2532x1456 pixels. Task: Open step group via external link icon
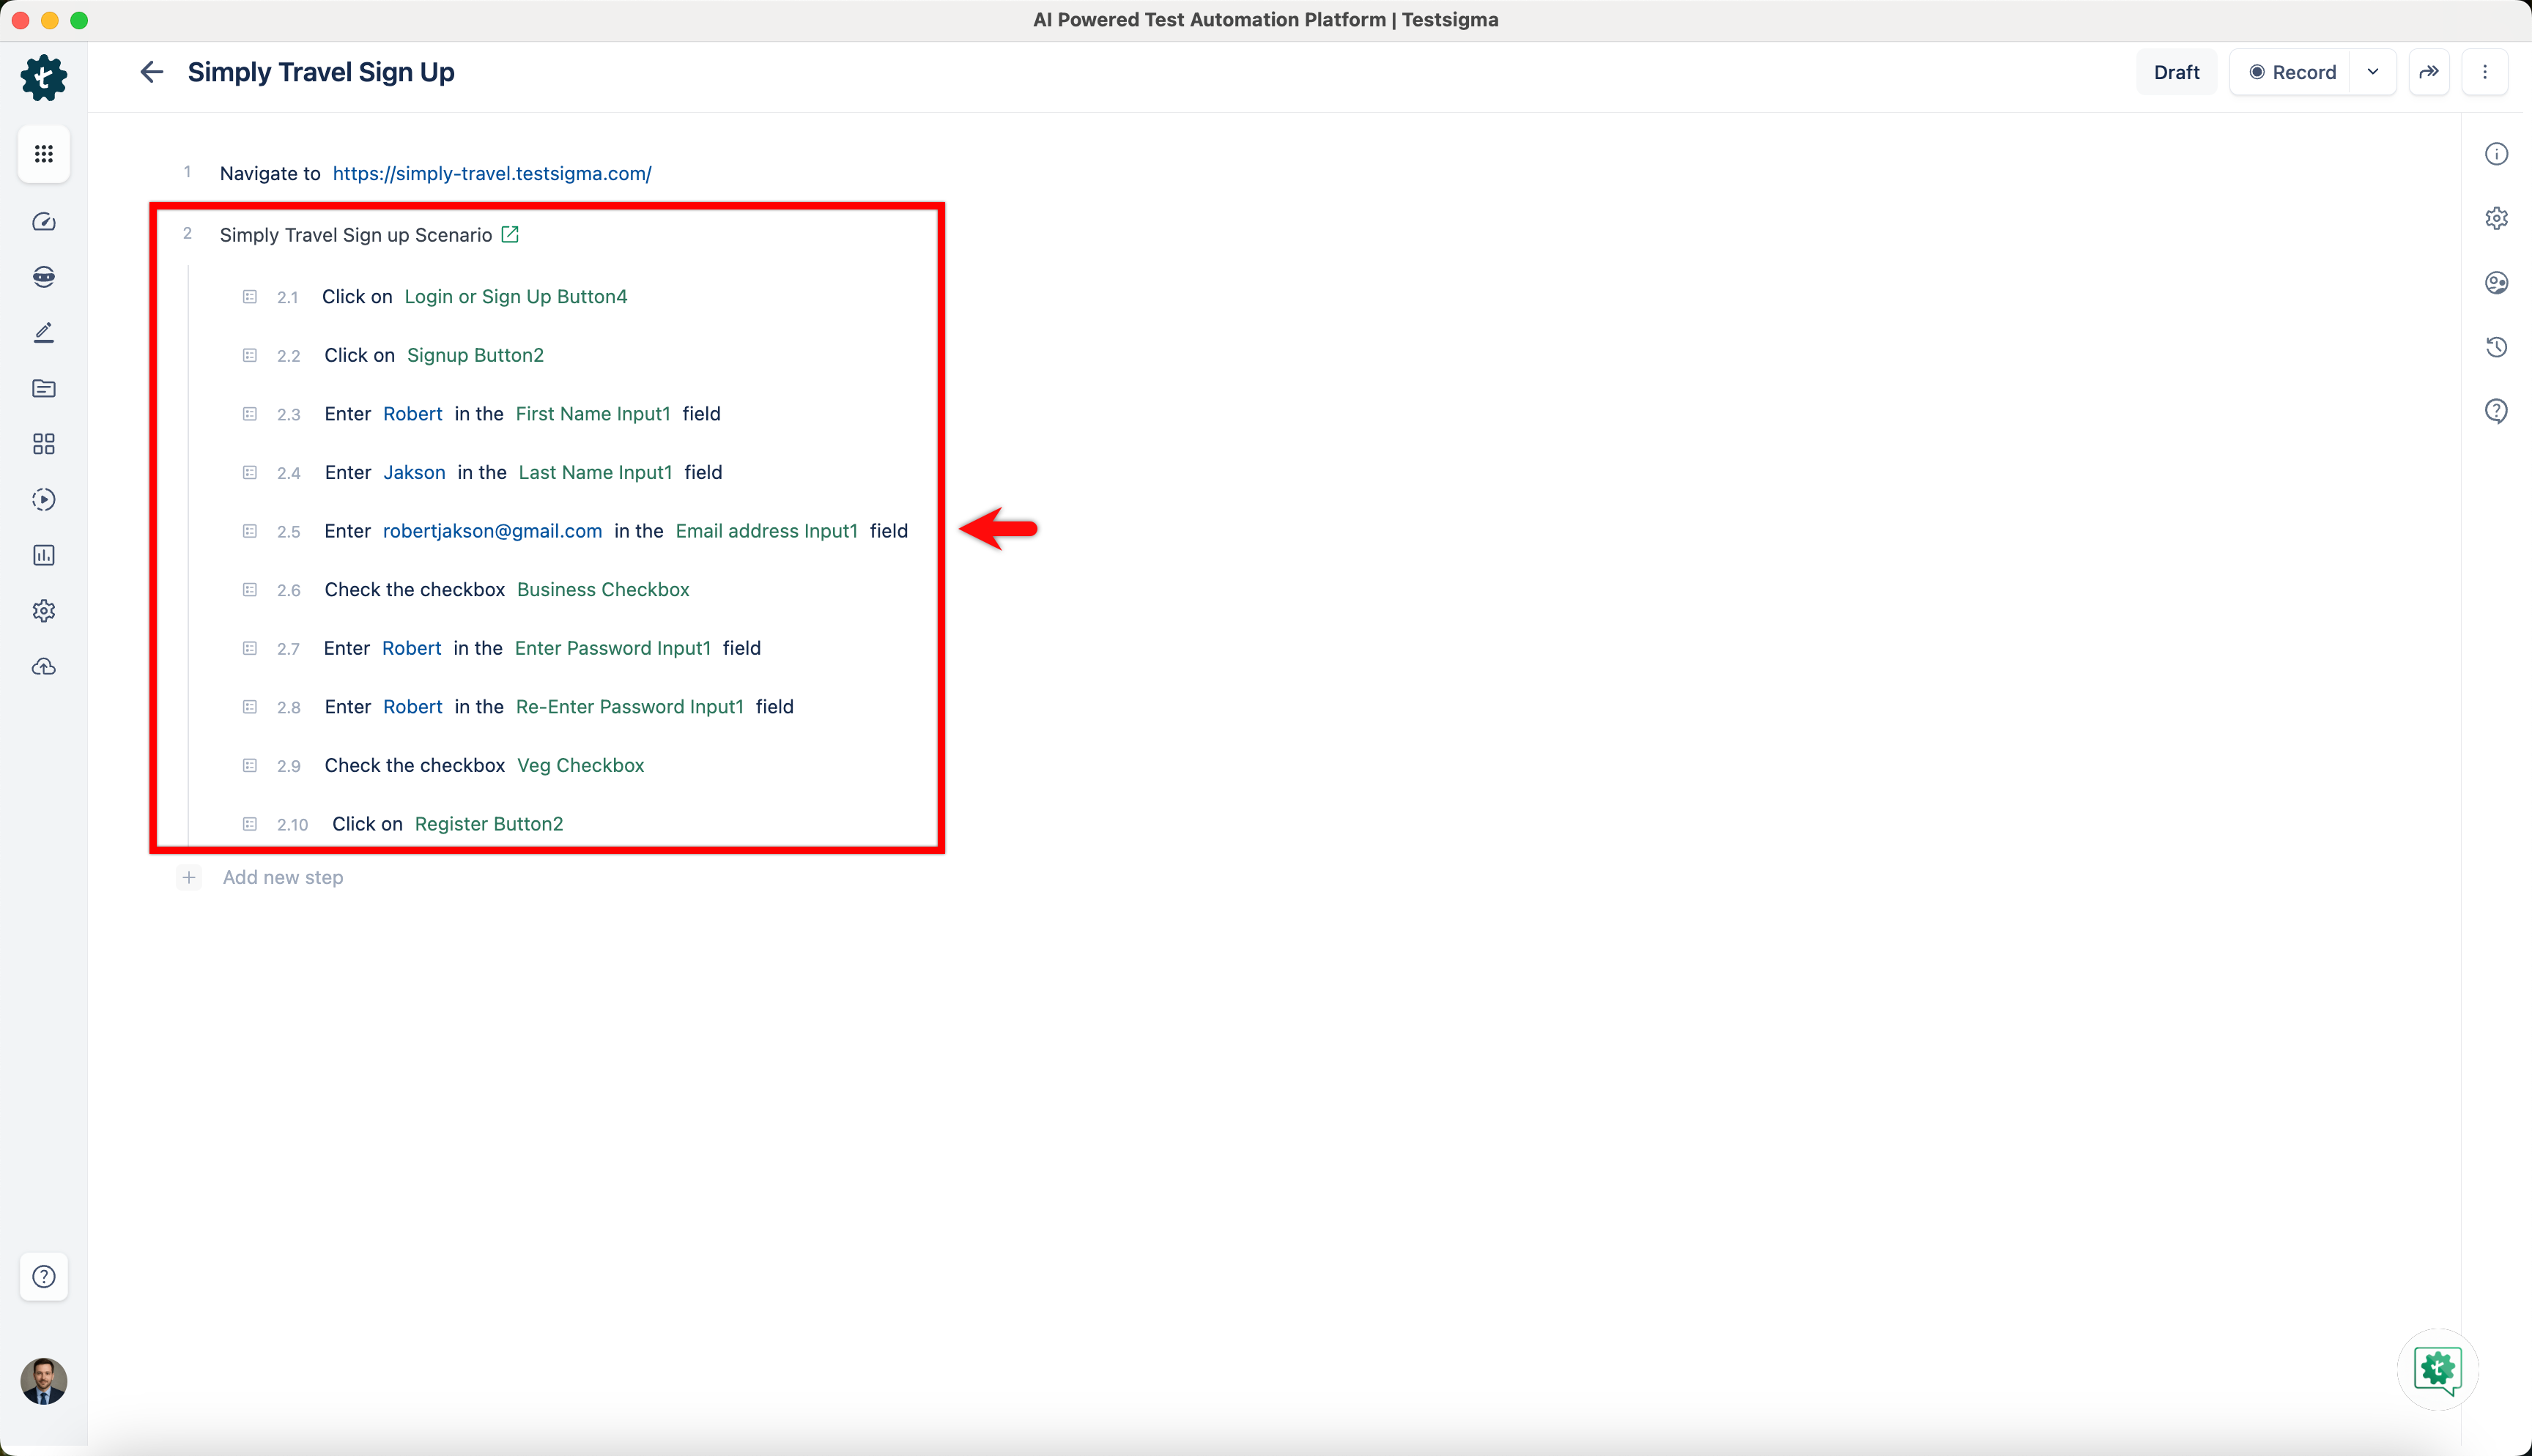(510, 234)
